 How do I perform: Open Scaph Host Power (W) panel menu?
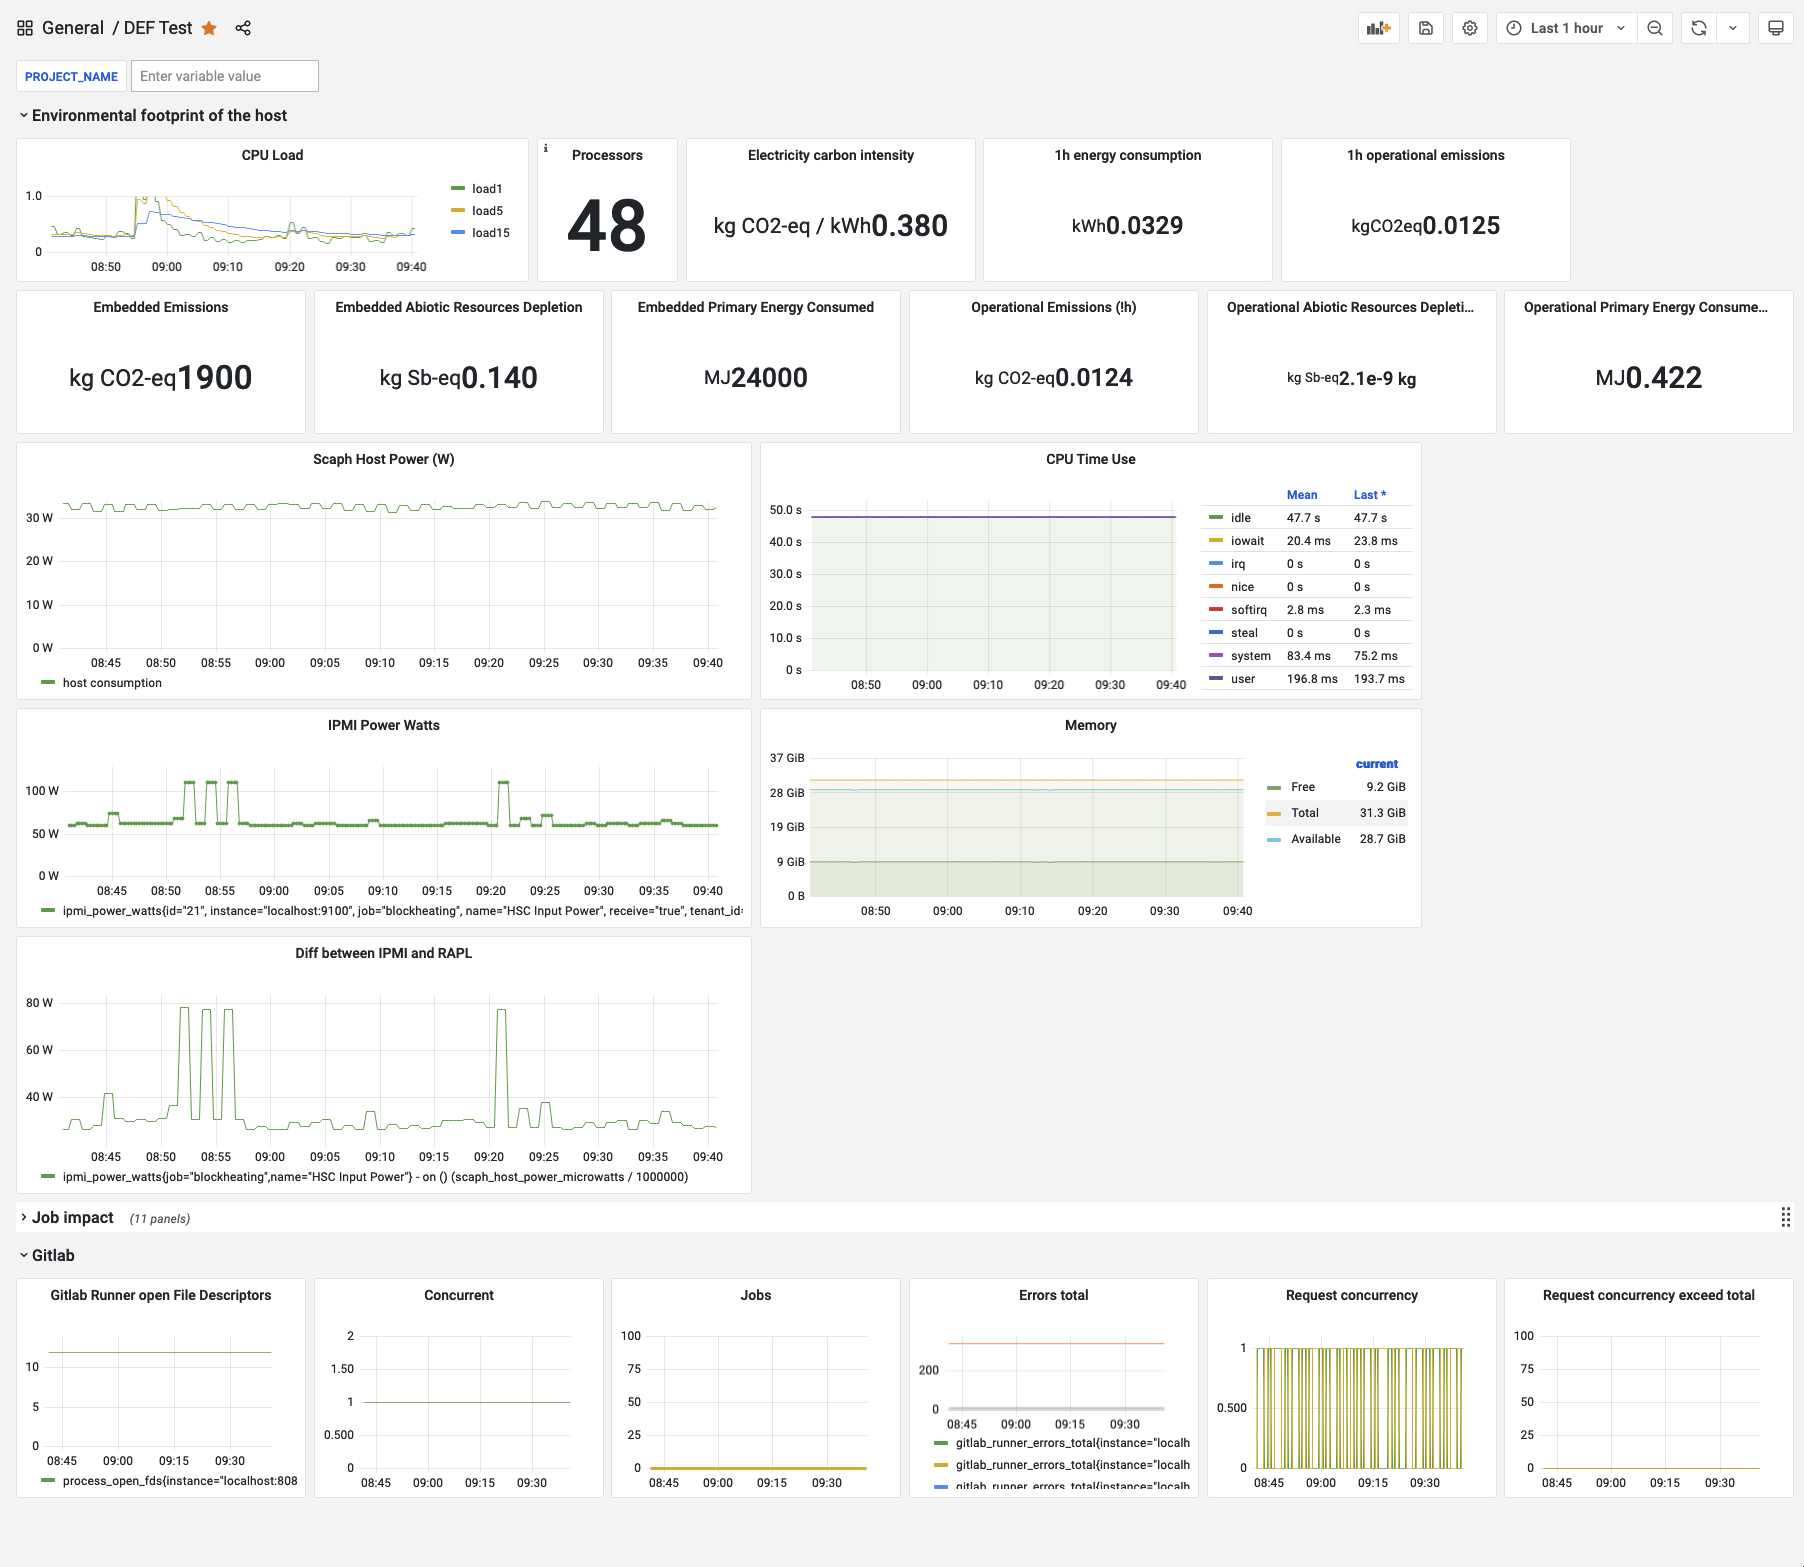click(384, 459)
